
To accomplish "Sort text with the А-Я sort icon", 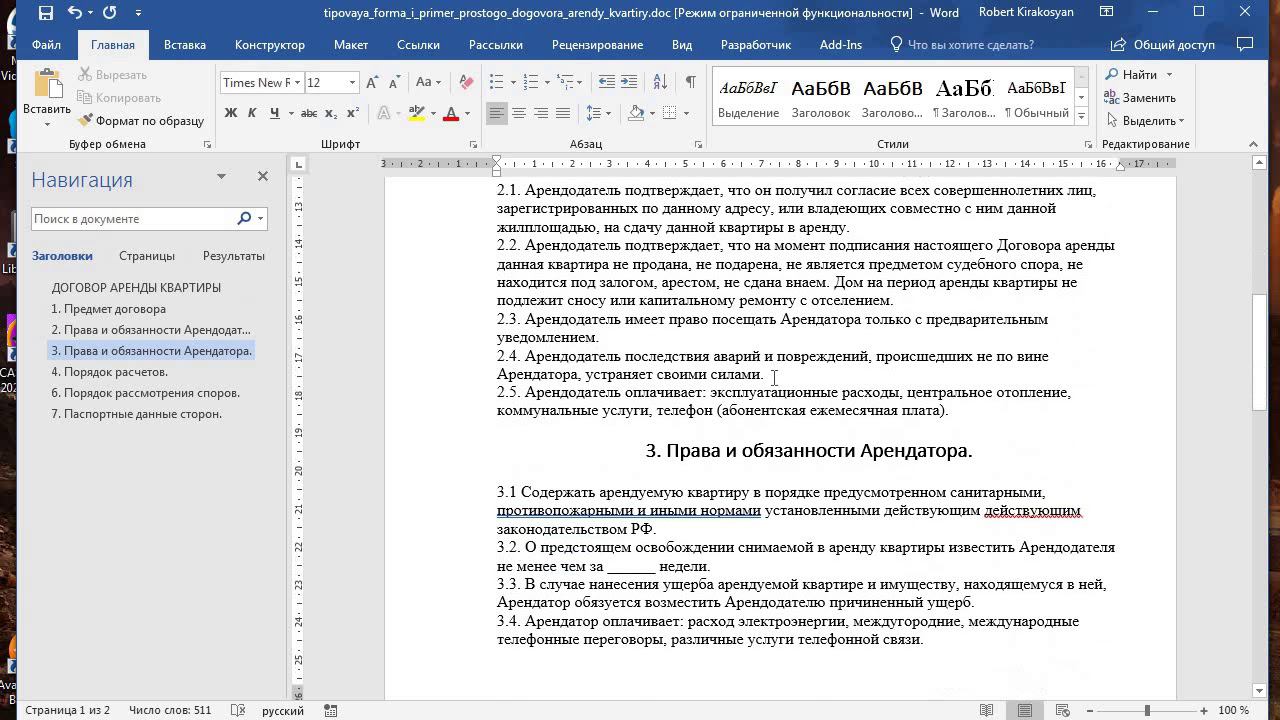I will click(x=660, y=82).
